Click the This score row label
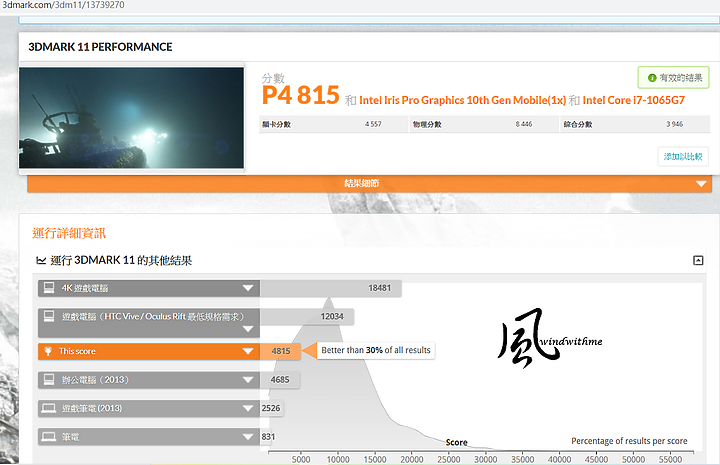This screenshot has width=720, height=465. (x=77, y=351)
